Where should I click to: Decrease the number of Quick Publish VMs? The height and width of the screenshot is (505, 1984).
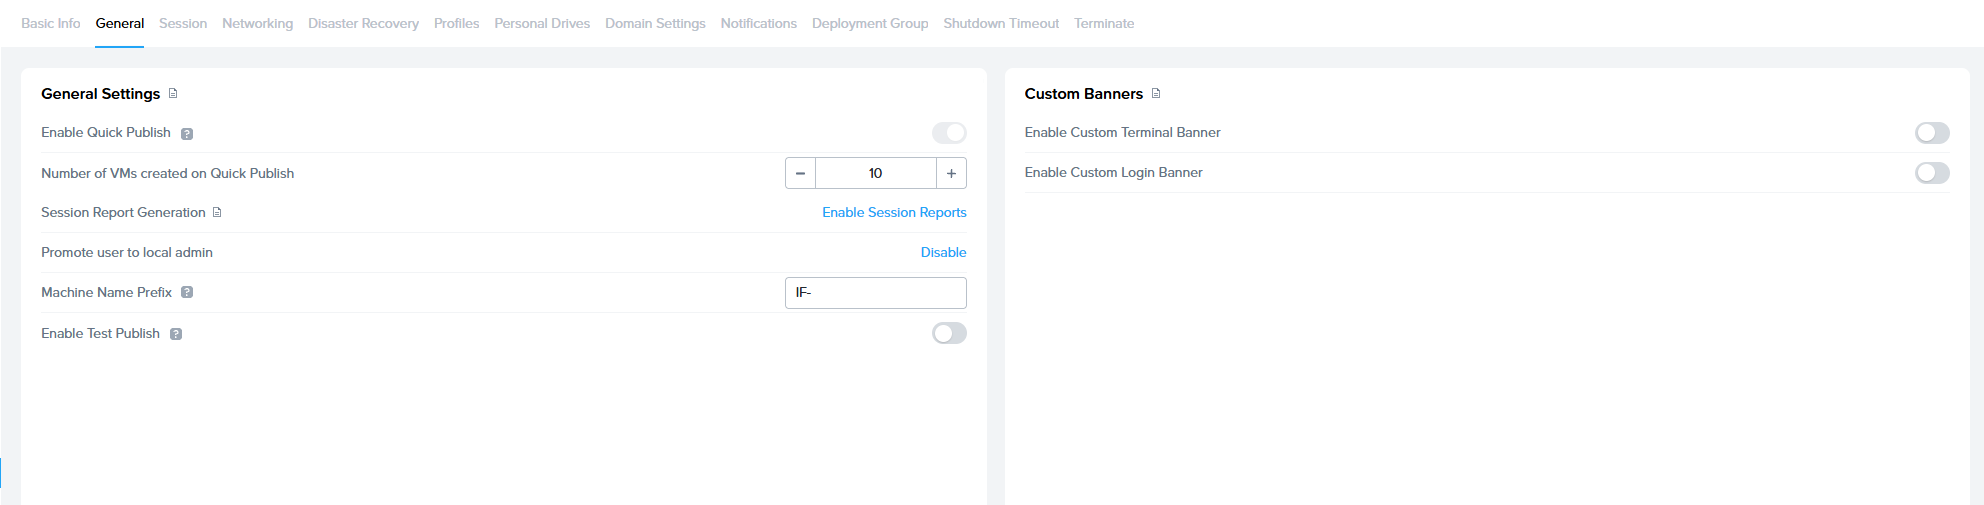pyautogui.click(x=800, y=173)
